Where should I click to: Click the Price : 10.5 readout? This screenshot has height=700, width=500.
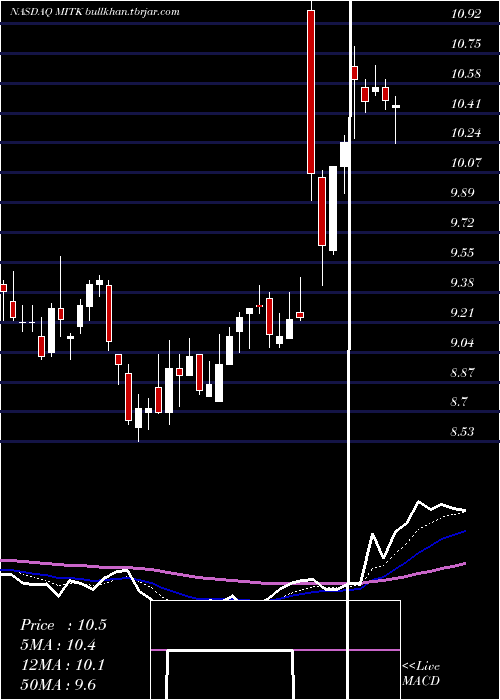pos(63,625)
